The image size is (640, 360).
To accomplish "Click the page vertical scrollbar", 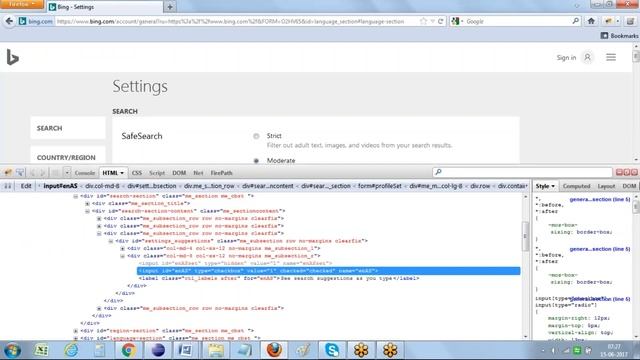I will pyautogui.click(x=636, y=102).
